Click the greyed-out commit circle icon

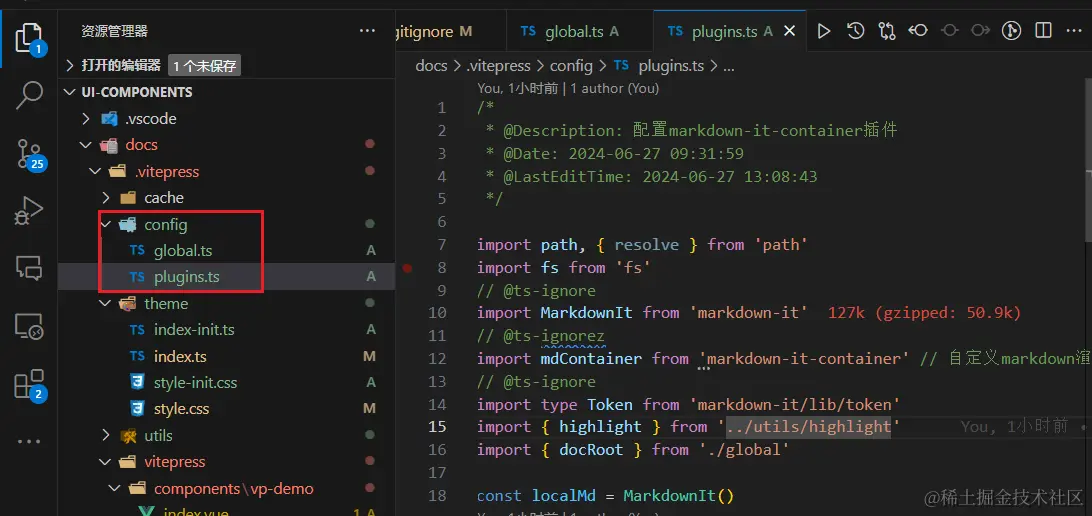(950, 31)
